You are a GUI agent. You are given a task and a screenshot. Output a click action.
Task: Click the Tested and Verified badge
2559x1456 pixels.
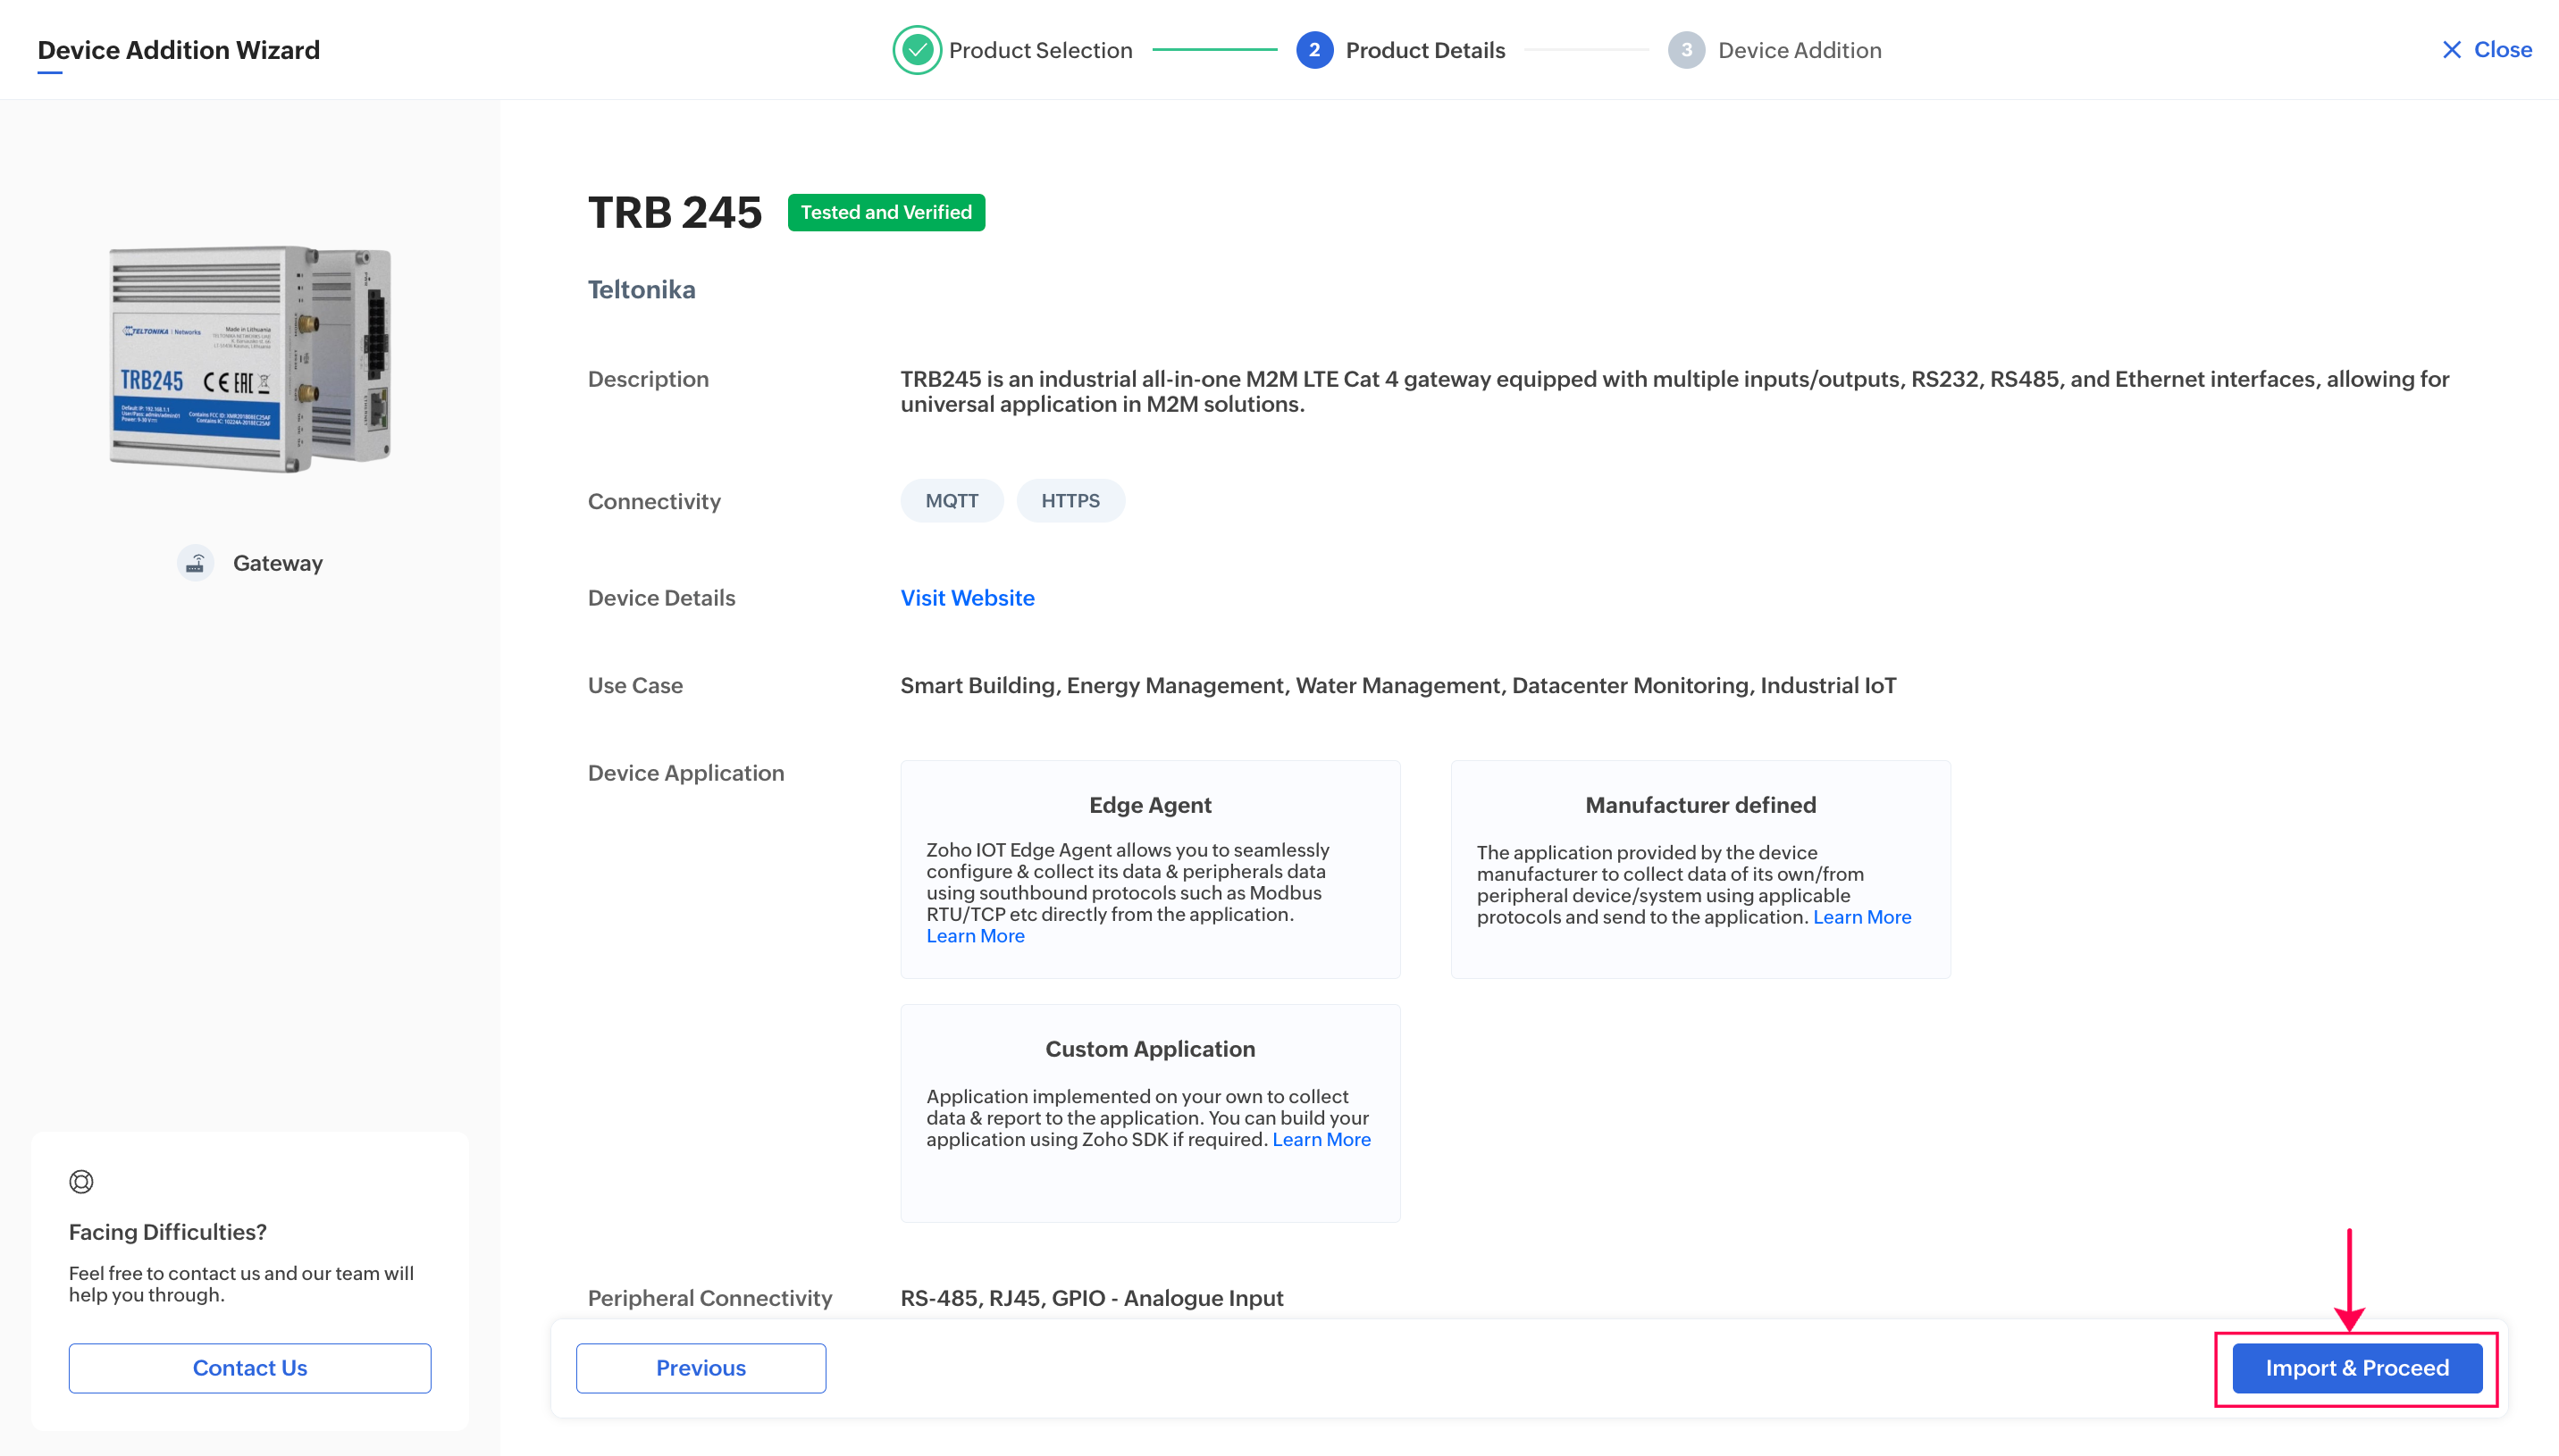click(x=886, y=212)
